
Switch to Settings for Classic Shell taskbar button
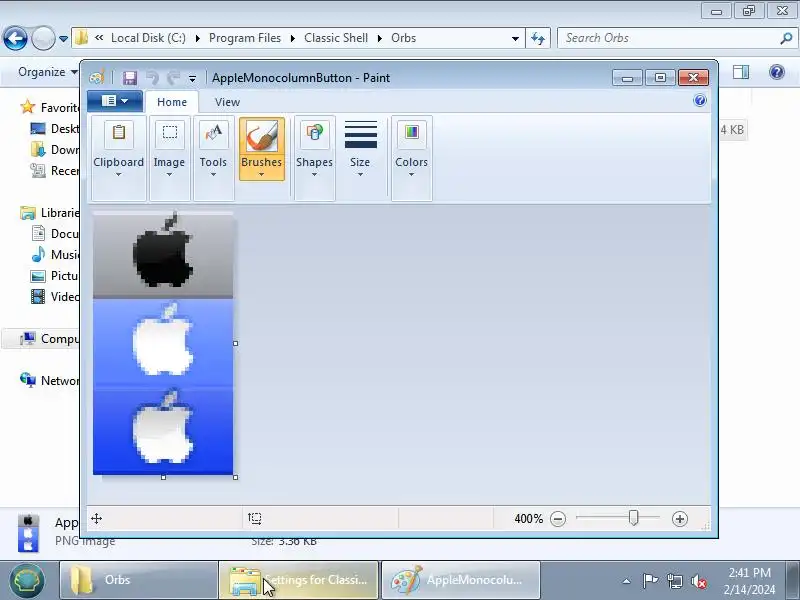299,580
